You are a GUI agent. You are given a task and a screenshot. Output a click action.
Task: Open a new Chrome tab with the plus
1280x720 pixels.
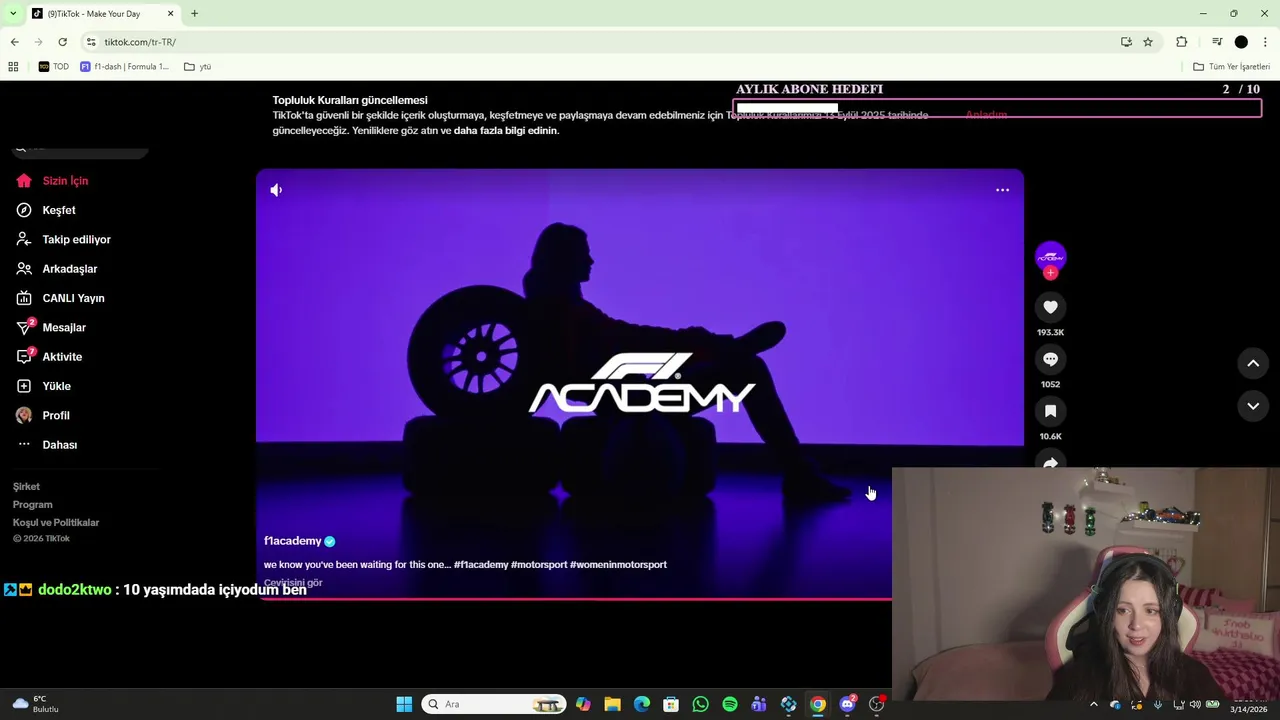tap(194, 14)
